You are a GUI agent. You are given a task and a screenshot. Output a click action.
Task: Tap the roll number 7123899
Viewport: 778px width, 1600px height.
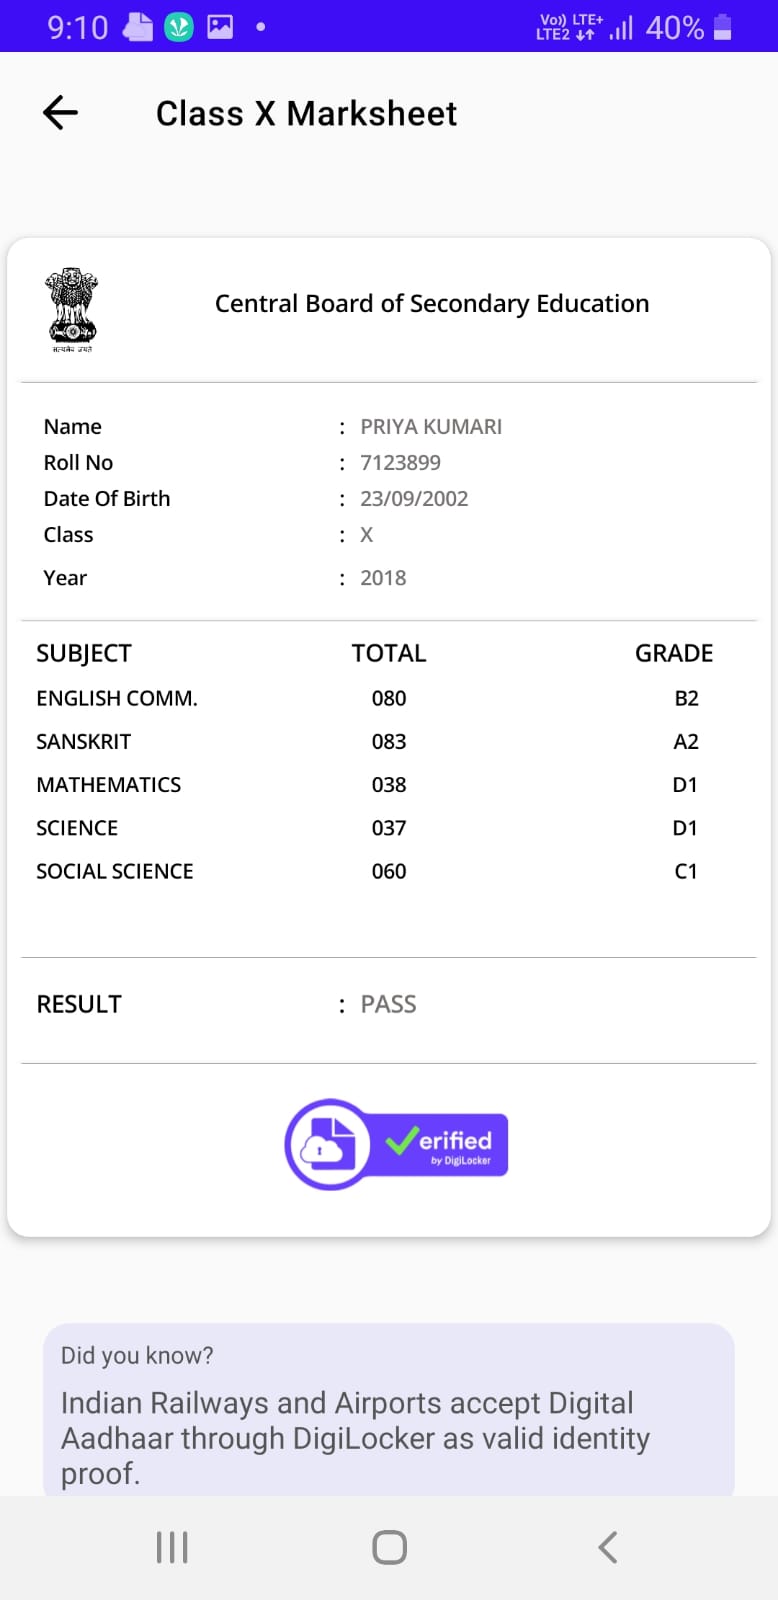(400, 463)
